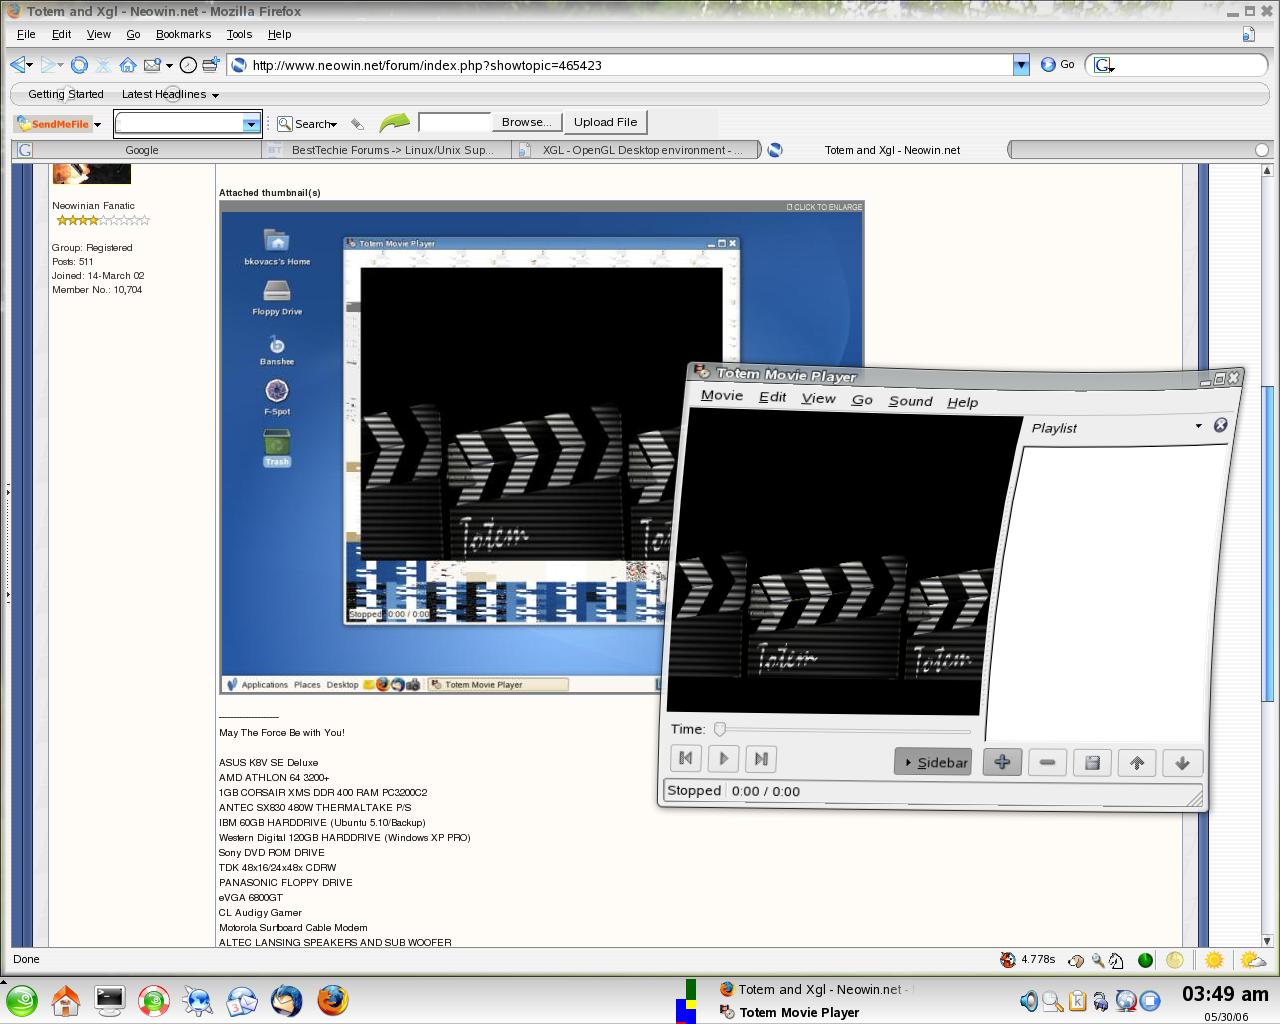Click the paperclip icon on SendMeFile toolbar
This screenshot has width=1280, height=1024.
click(x=359, y=122)
